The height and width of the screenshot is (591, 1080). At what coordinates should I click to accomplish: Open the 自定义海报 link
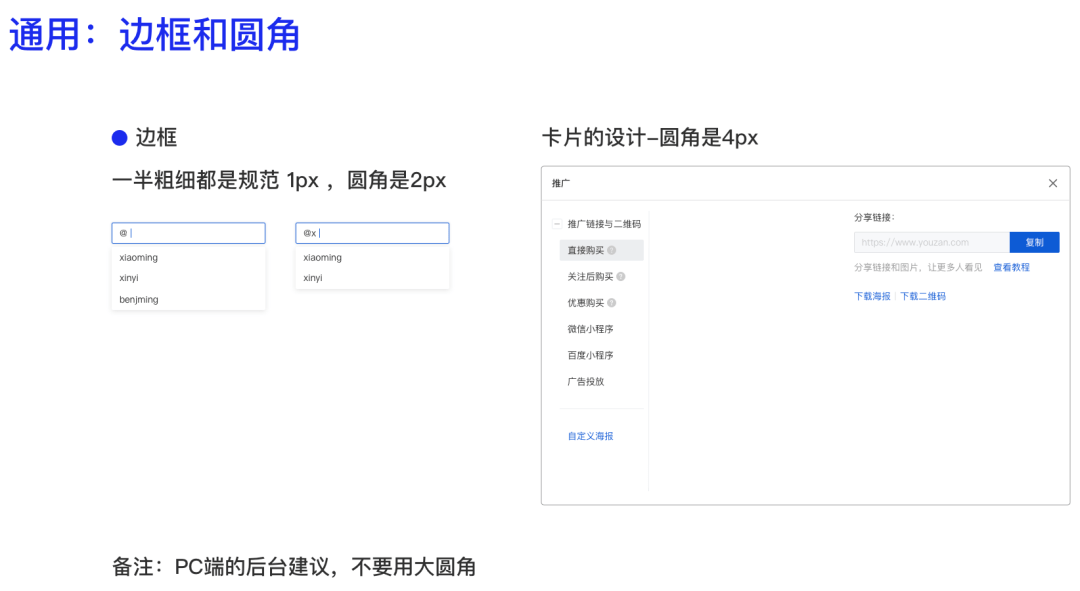(590, 436)
